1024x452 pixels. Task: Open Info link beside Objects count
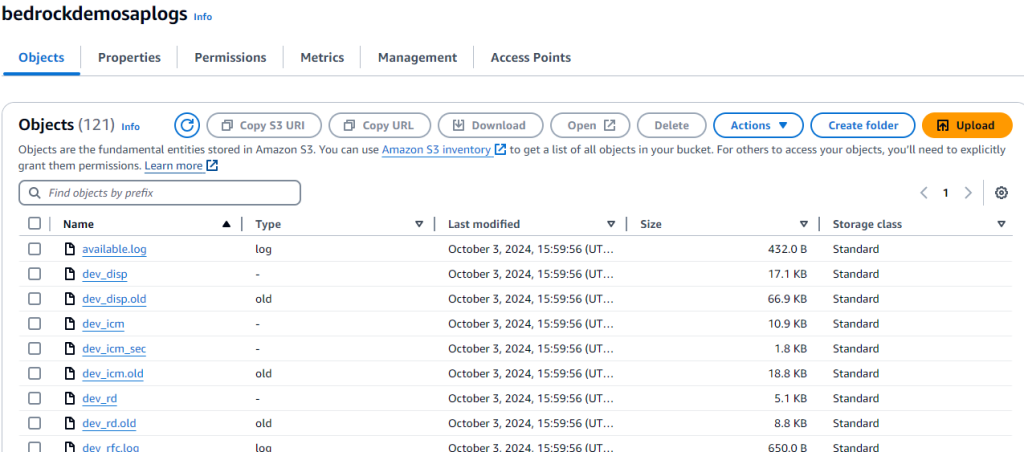131,127
